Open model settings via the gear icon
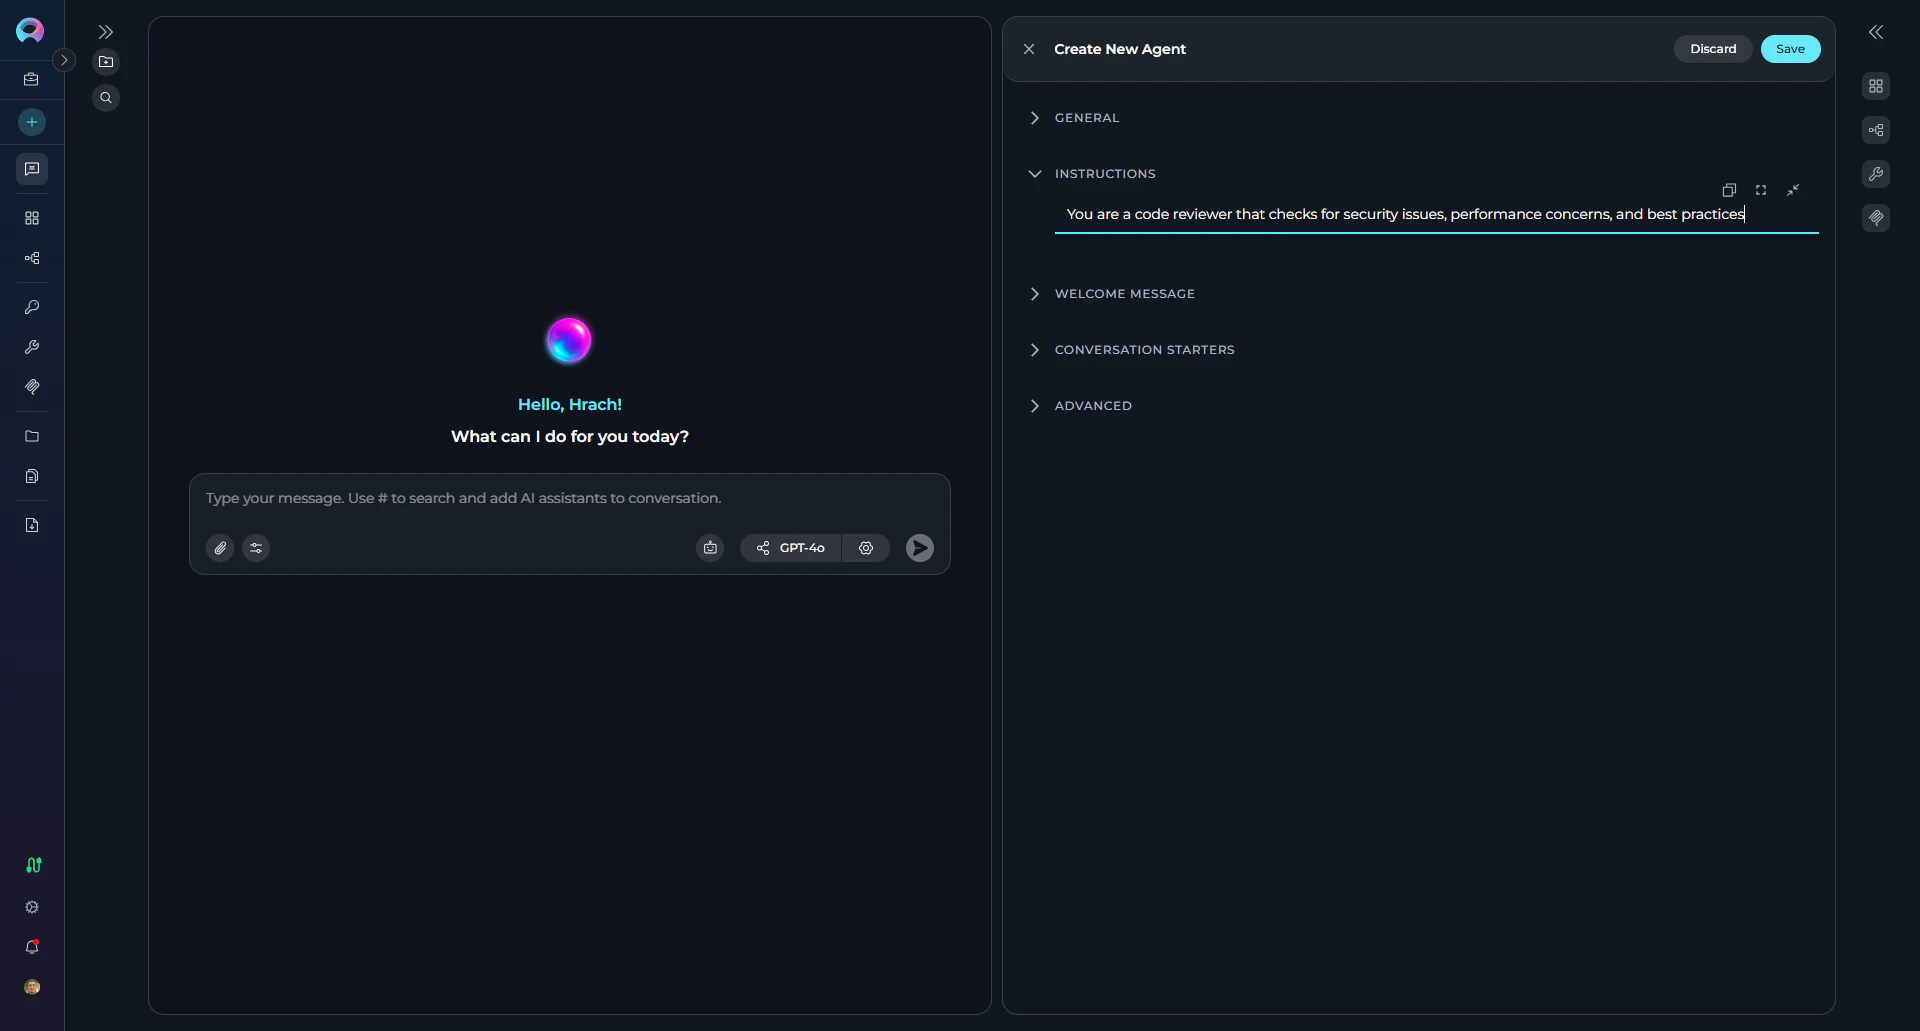This screenshot has width=1920, height=1031. point(866,548)
